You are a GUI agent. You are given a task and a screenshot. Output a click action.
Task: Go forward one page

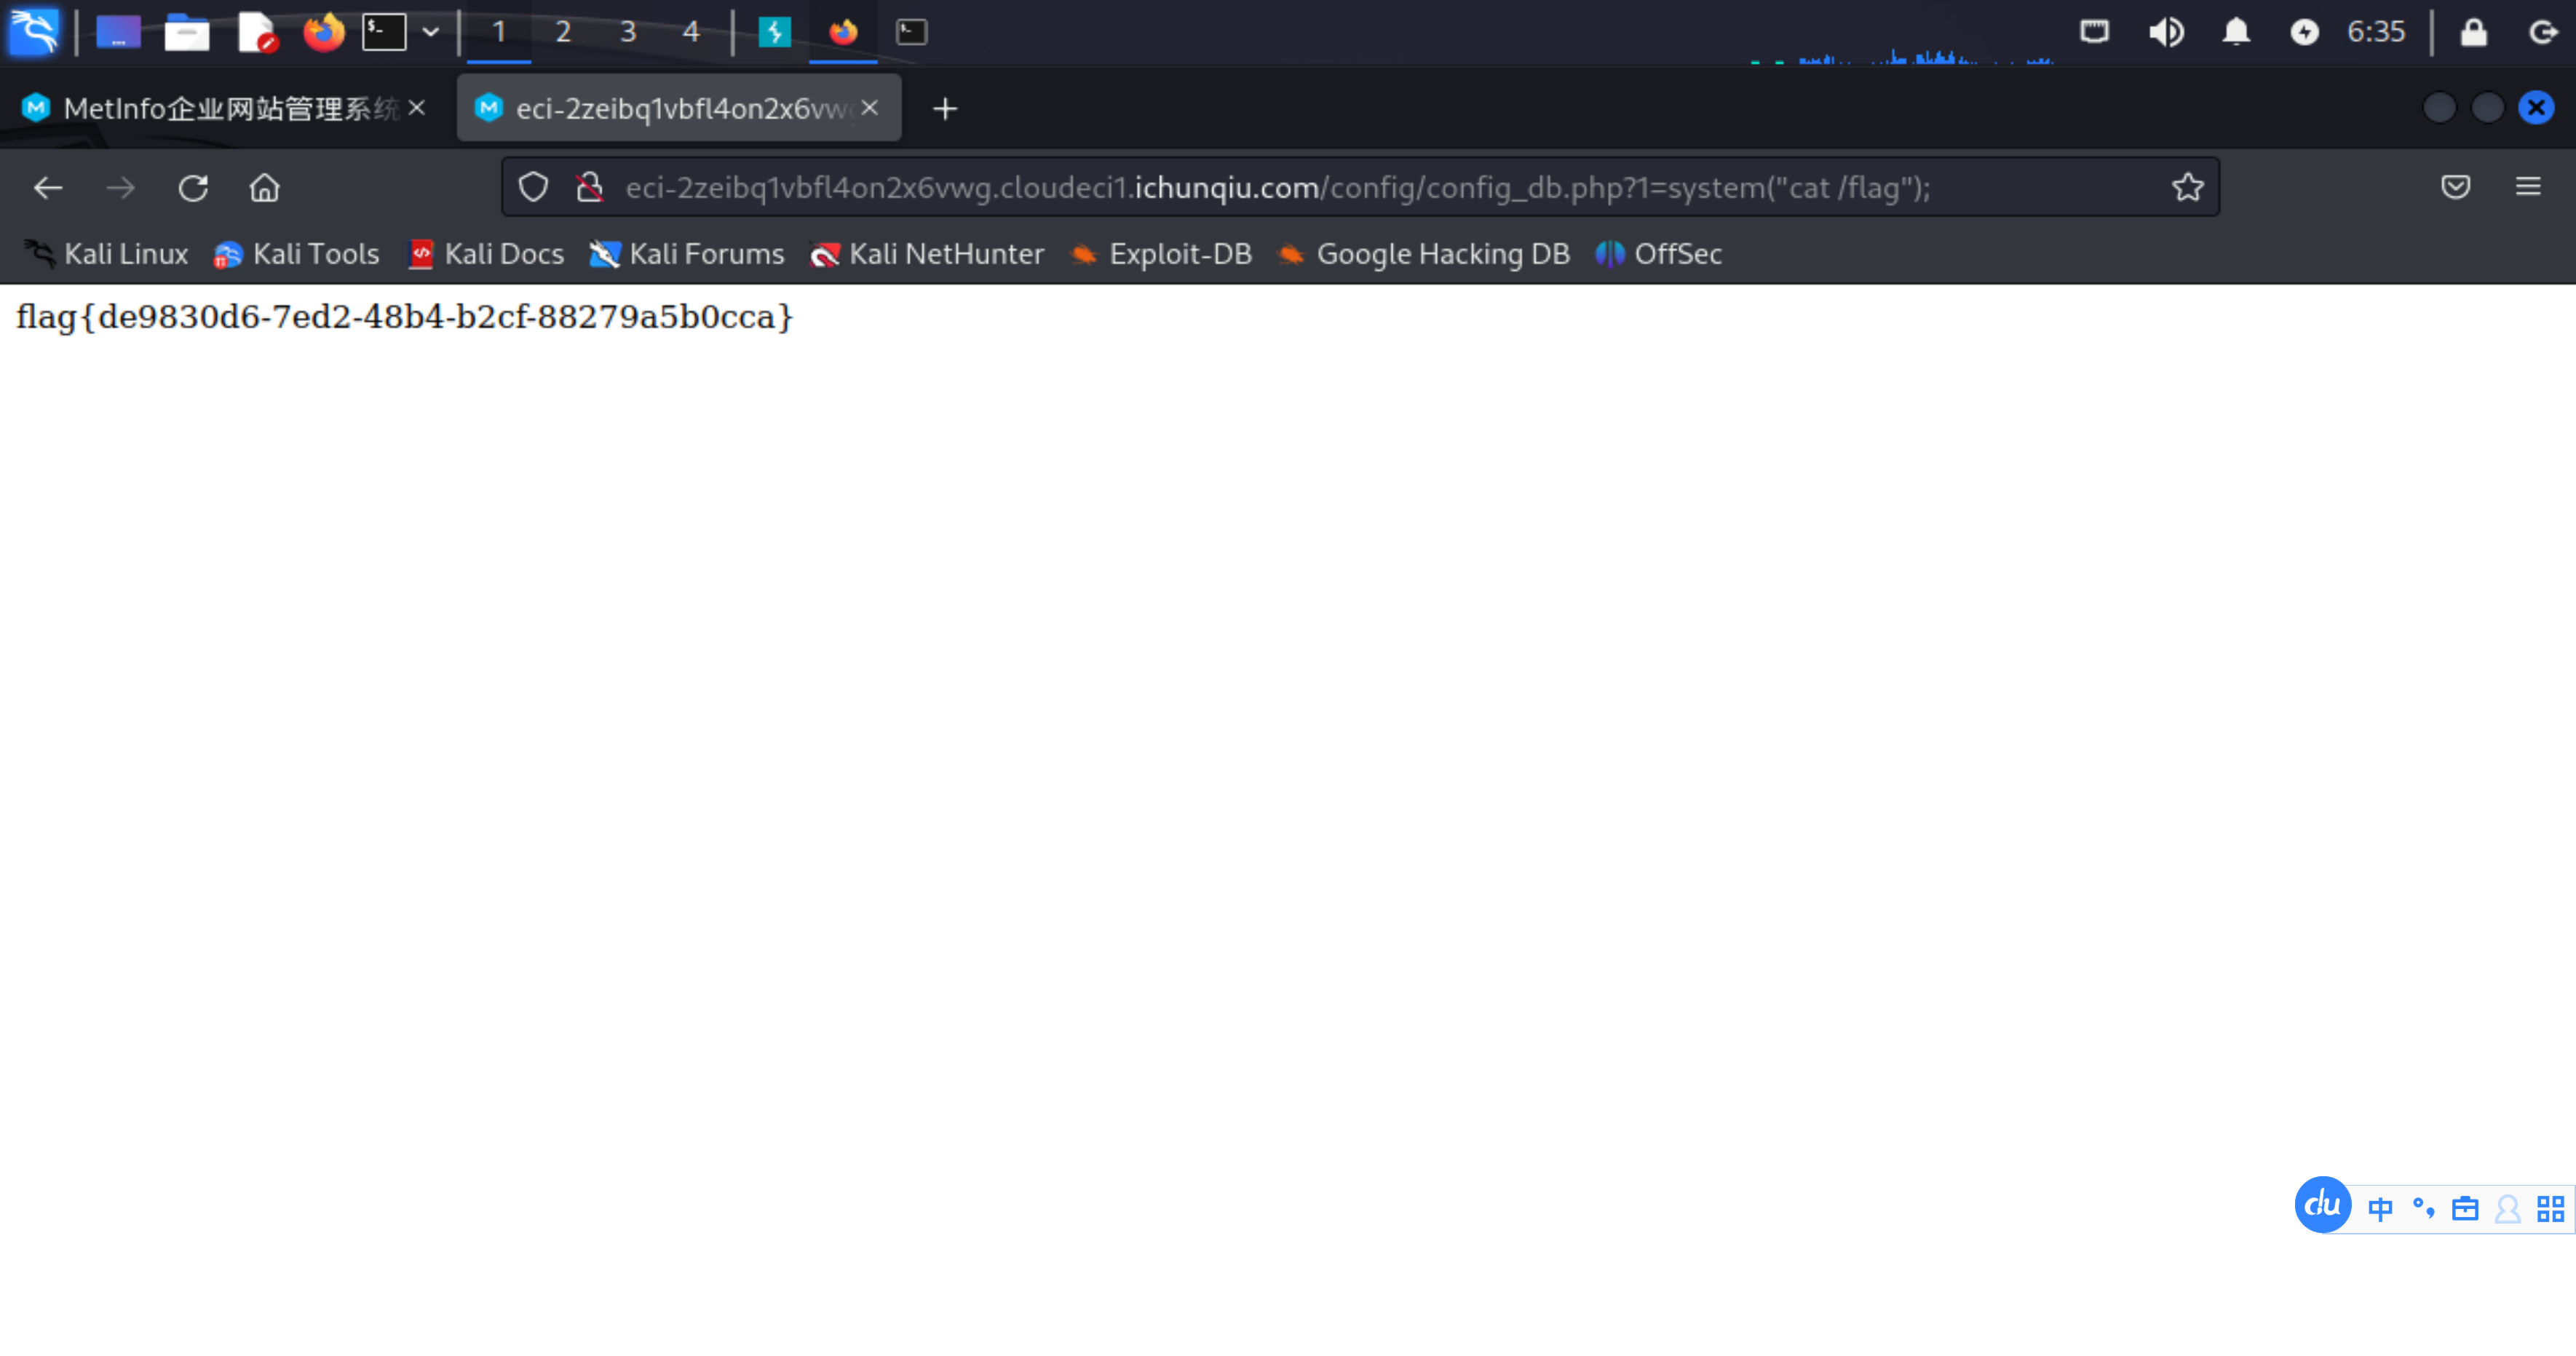tap(120, 188)
